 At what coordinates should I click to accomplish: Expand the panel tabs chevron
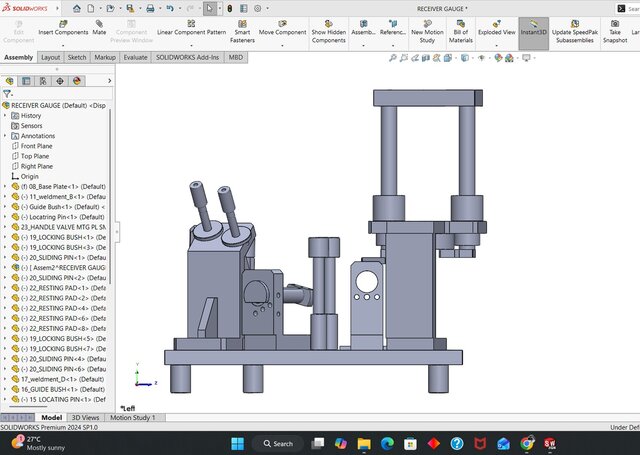109,81
